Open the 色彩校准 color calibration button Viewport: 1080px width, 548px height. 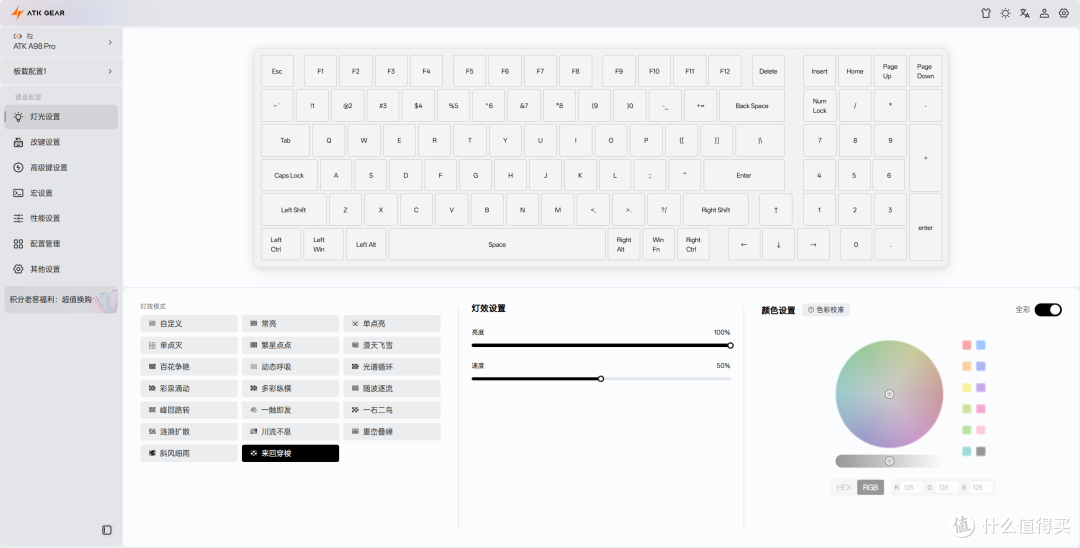(826, 310)
